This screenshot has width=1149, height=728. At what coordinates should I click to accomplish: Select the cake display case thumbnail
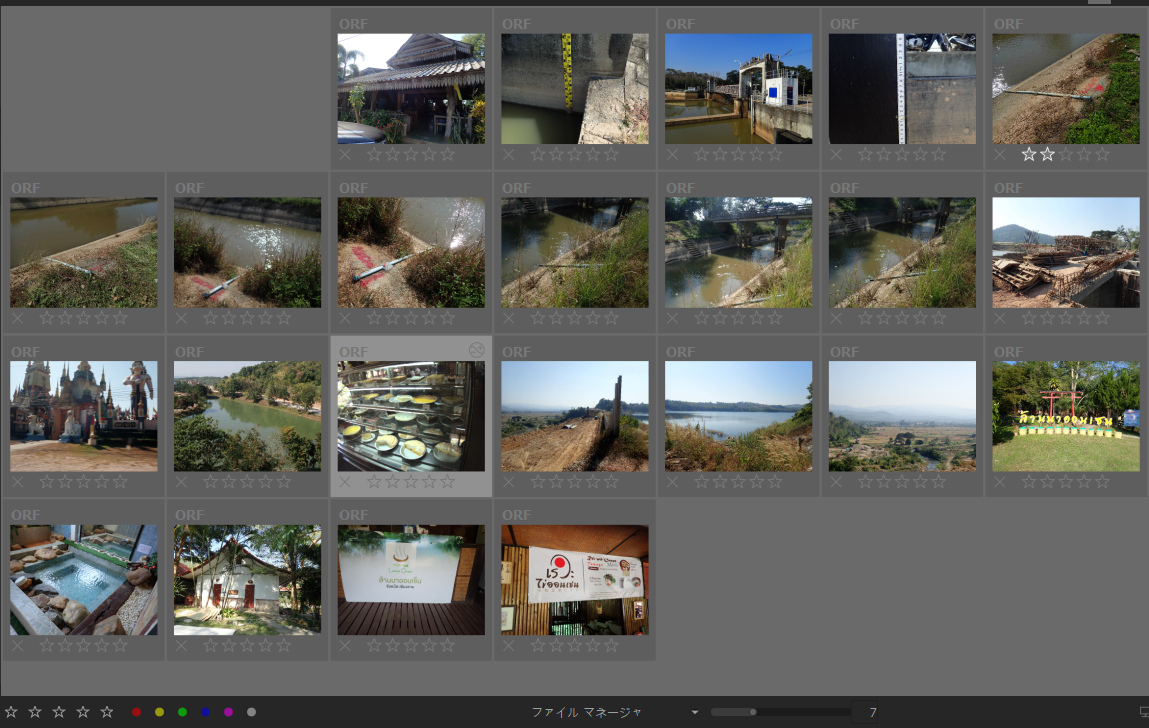(411, 416)
